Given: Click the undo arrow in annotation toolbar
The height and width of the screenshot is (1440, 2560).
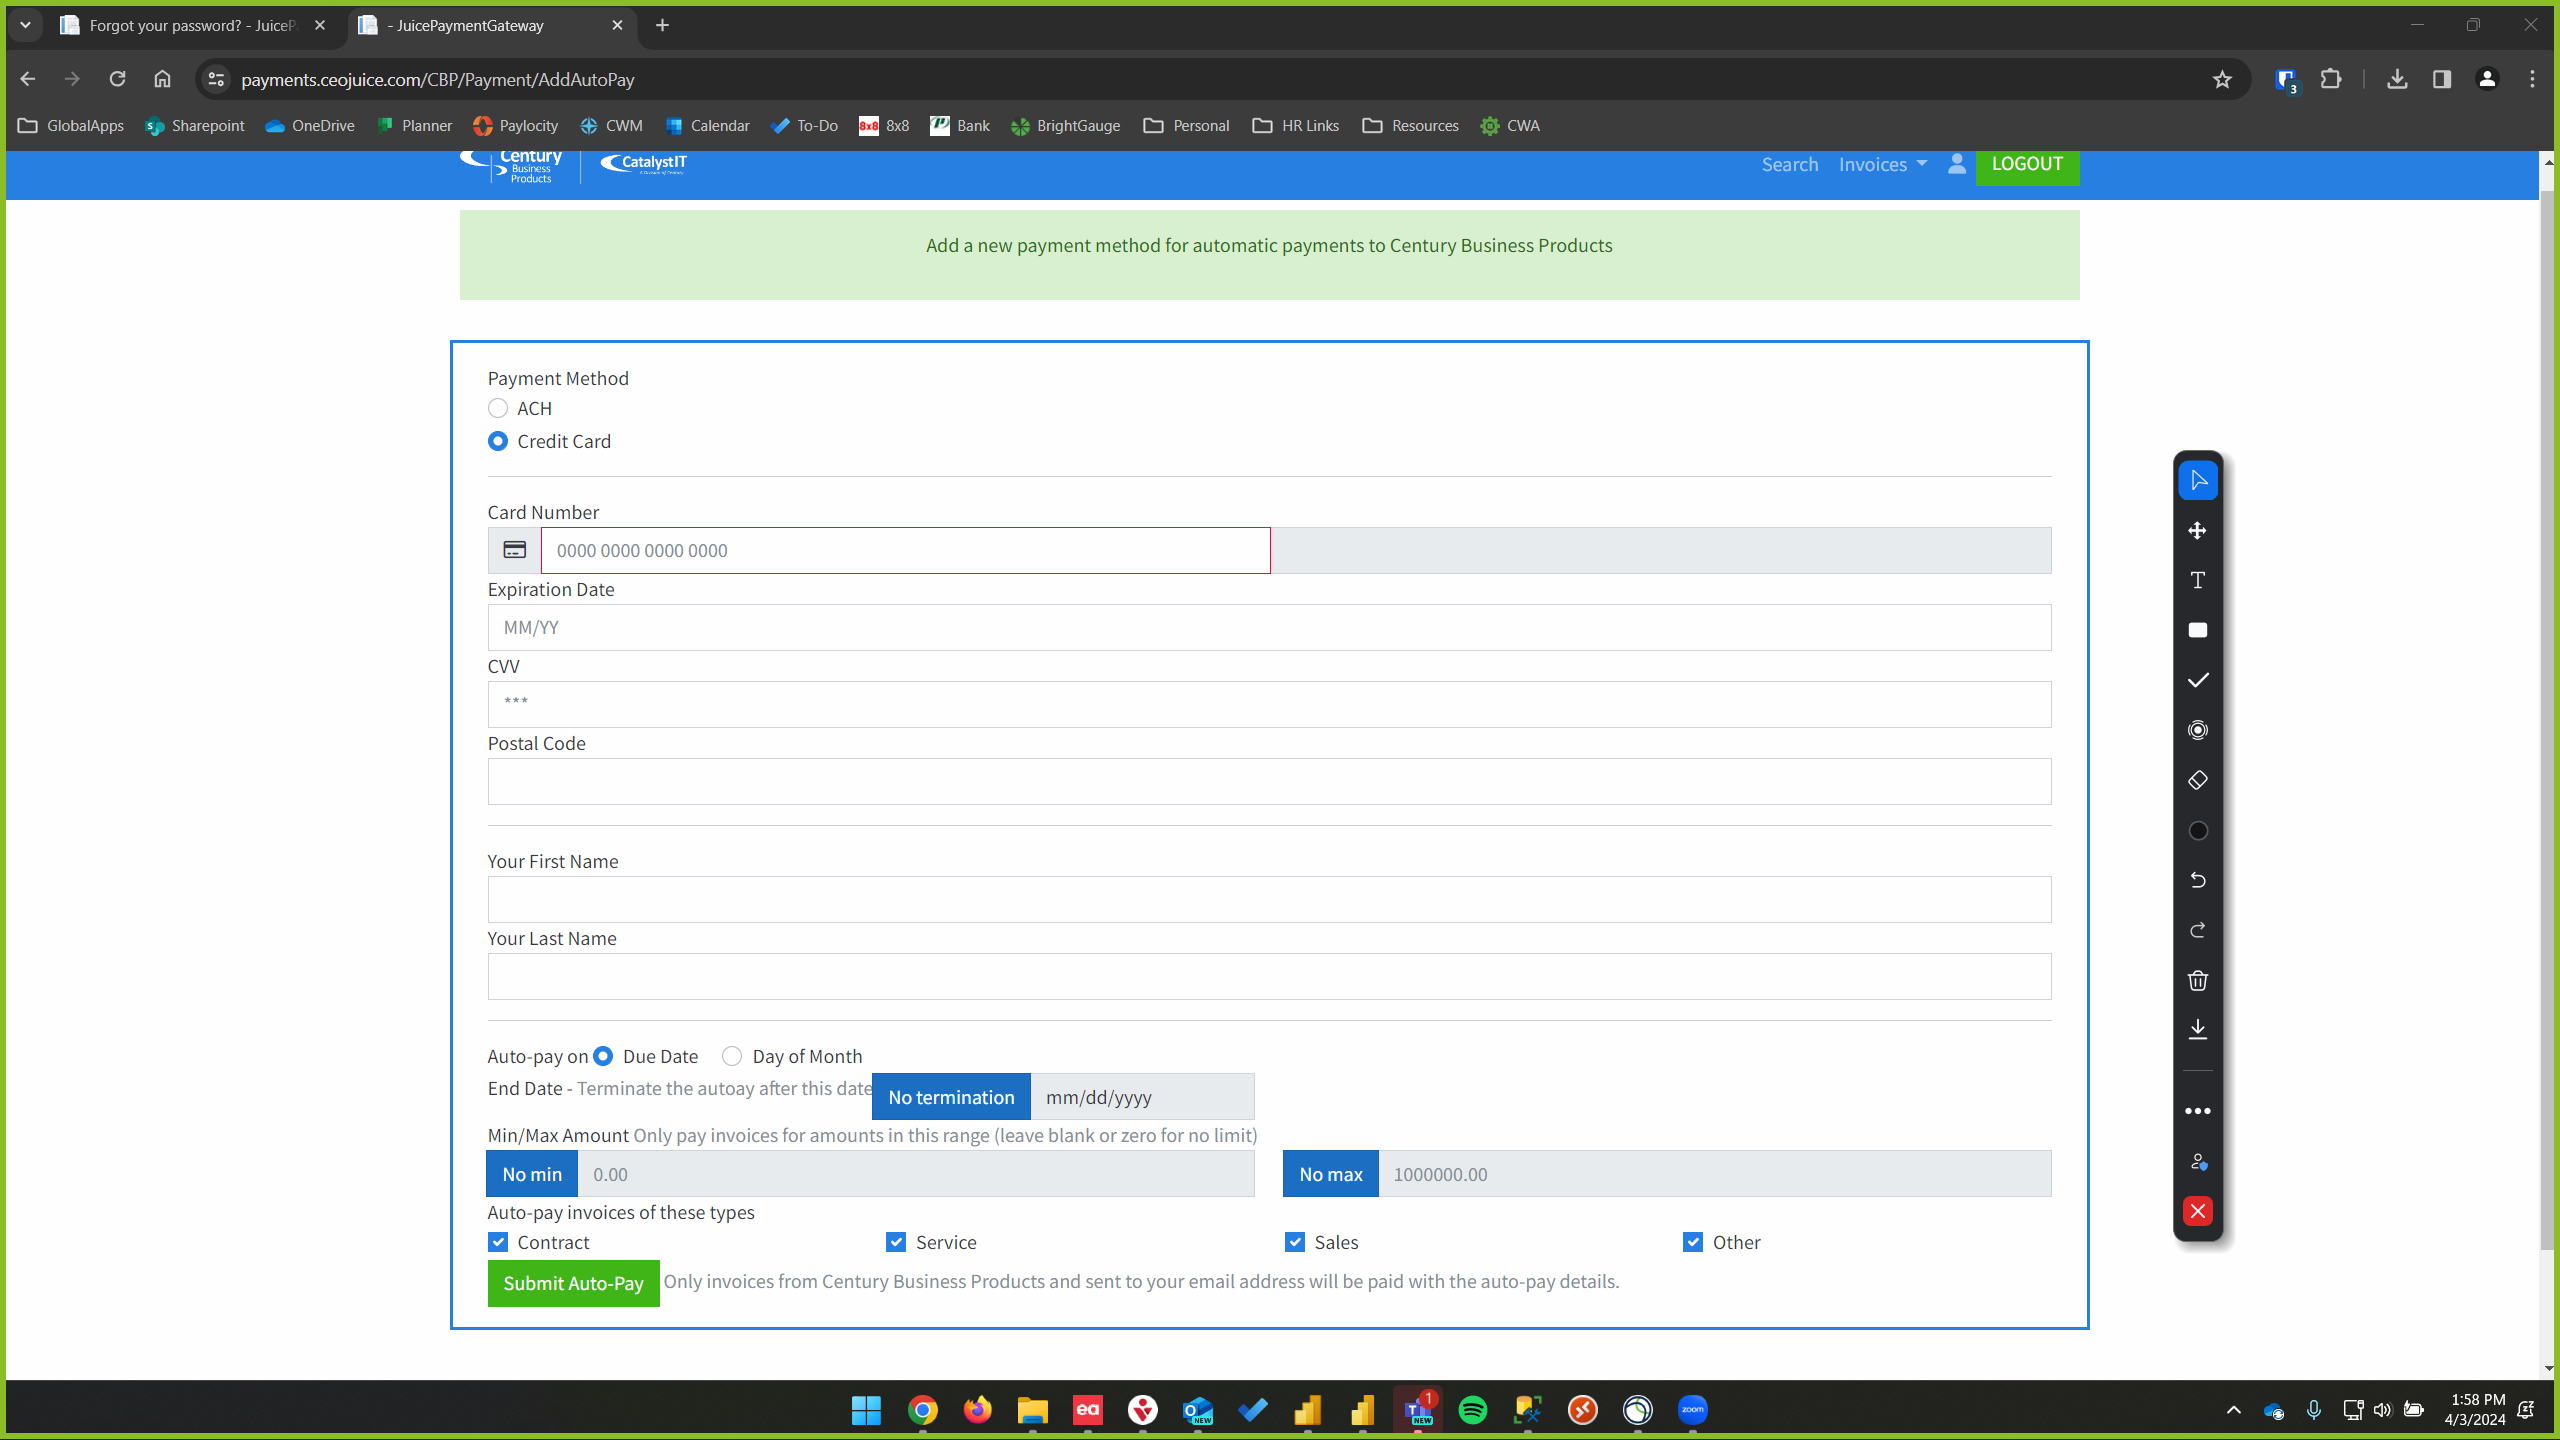Looking at the screenshot, I should point(2197,880).
